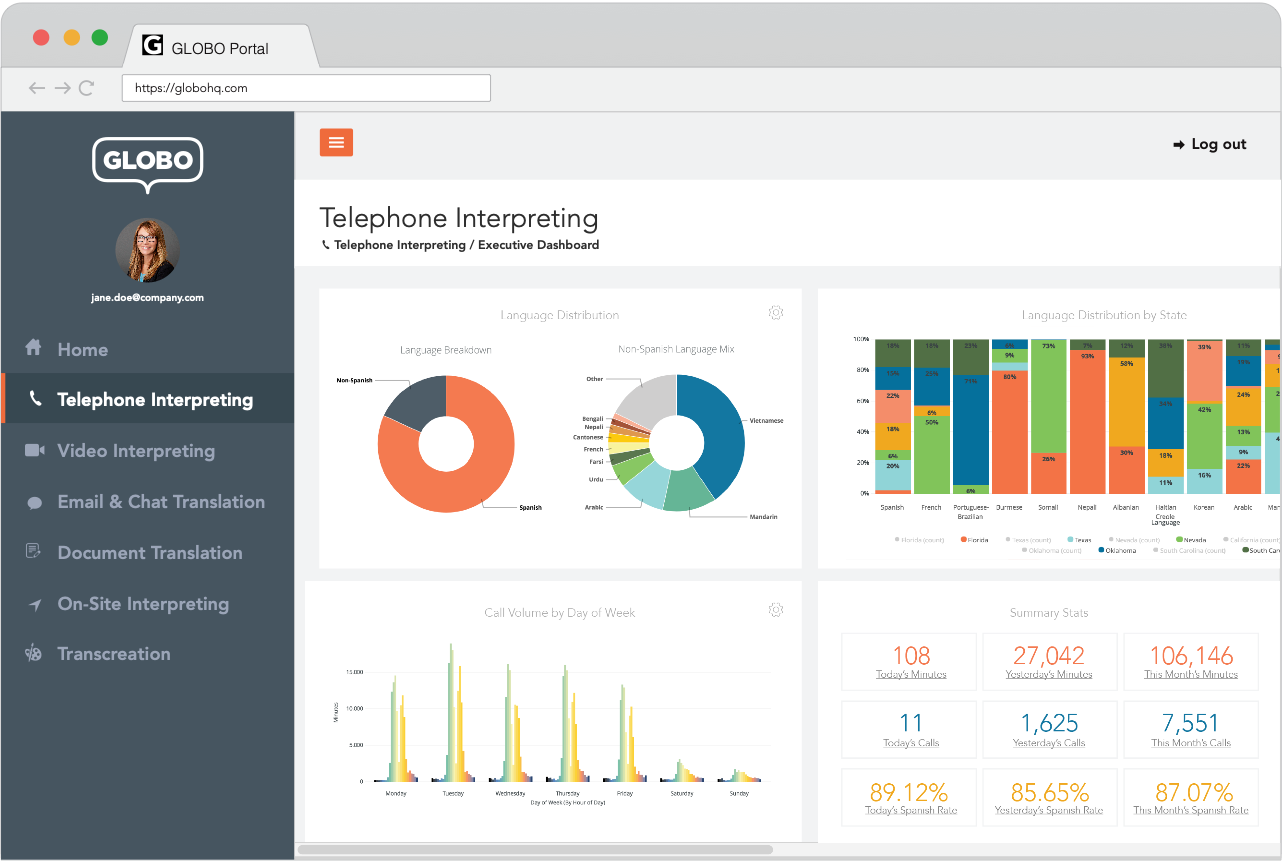1282x861 pixels.
Task: Click Jane Doe's profile avatar
Action: [147, 250]
